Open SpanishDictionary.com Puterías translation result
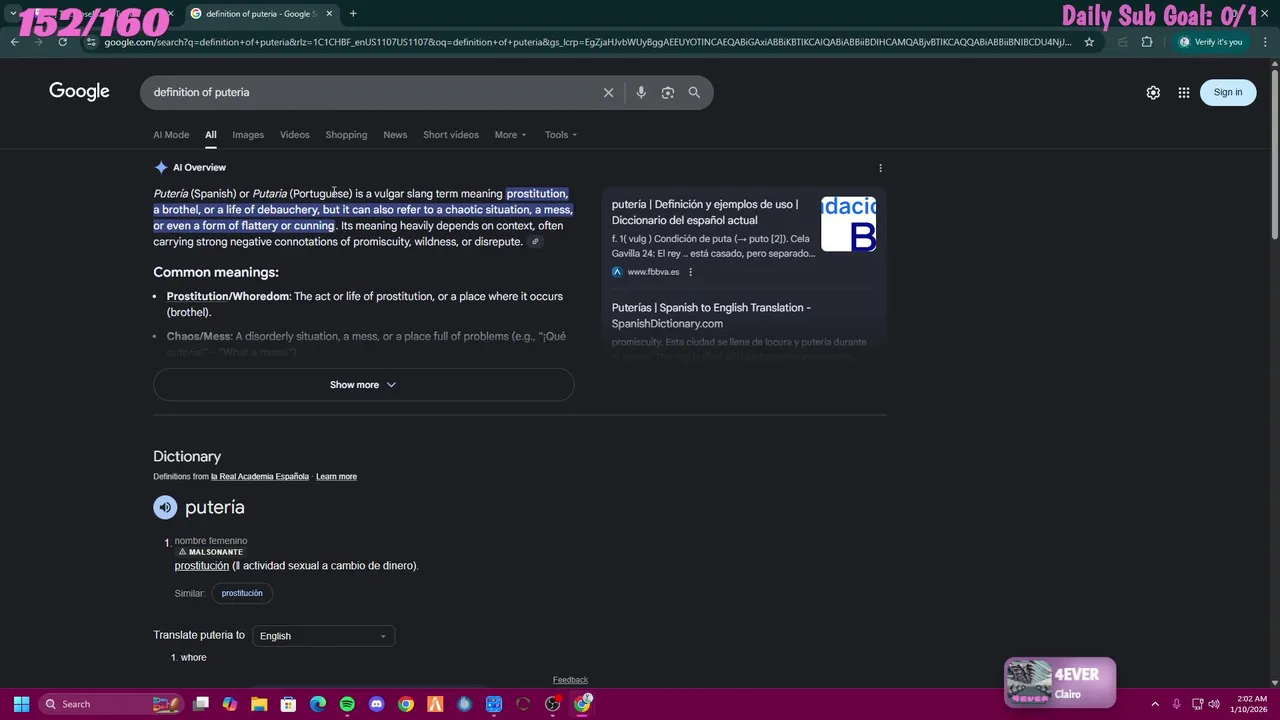 click(x=711, y=315)
